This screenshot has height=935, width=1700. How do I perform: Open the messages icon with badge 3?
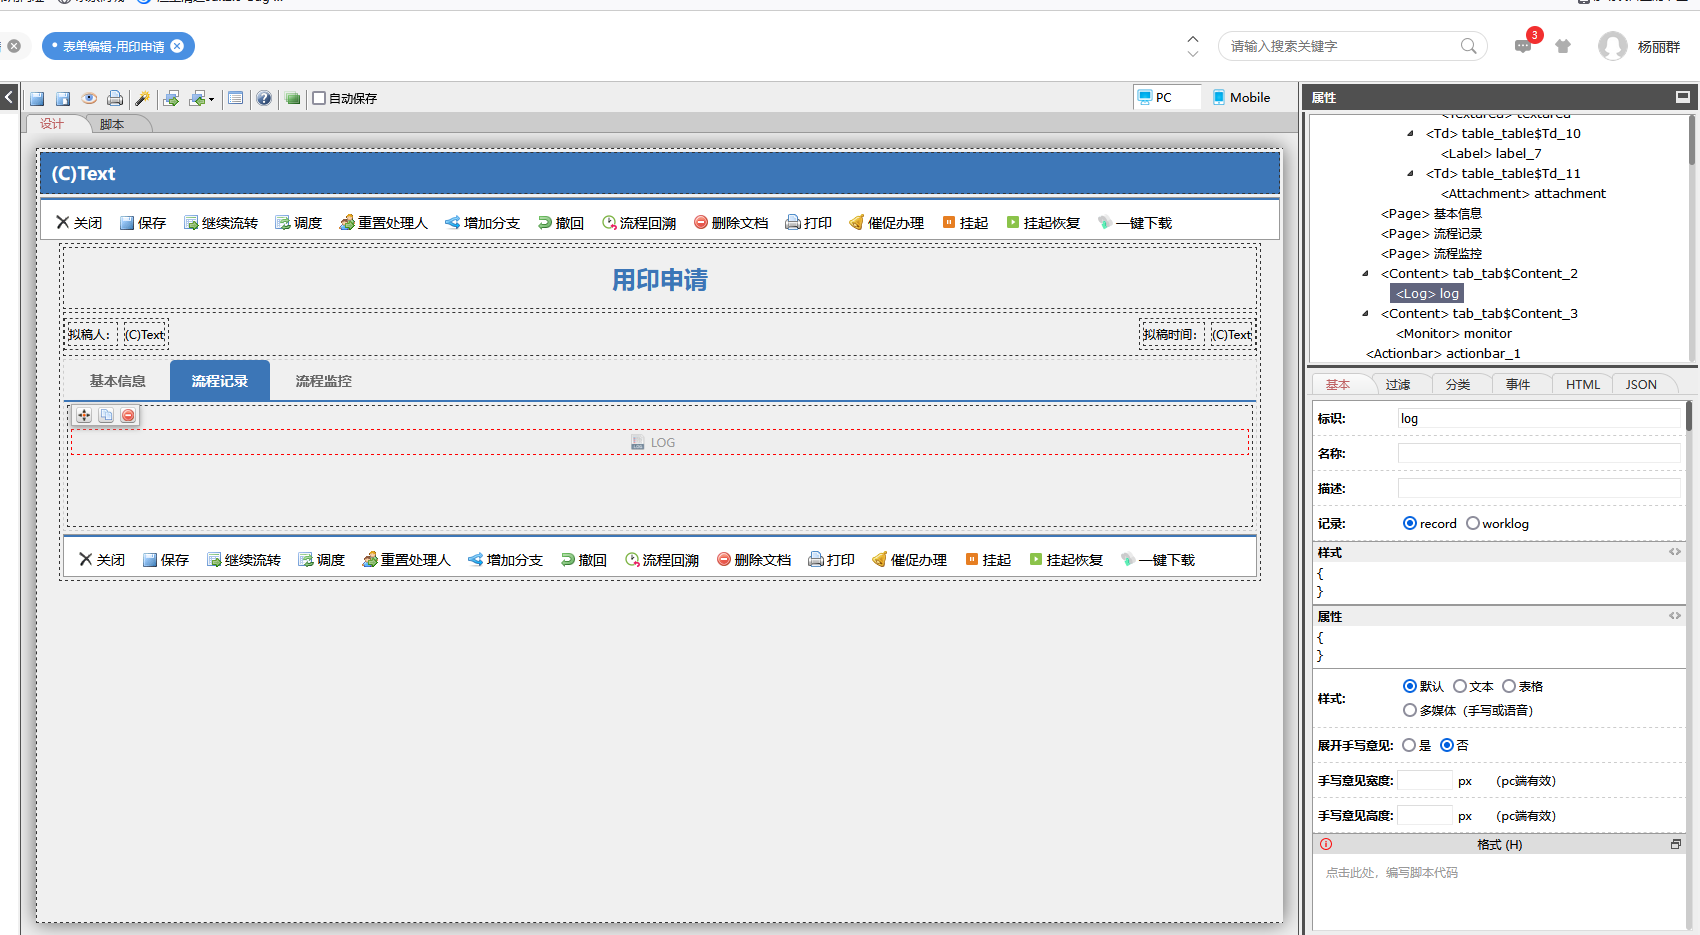pos(1523,46)
